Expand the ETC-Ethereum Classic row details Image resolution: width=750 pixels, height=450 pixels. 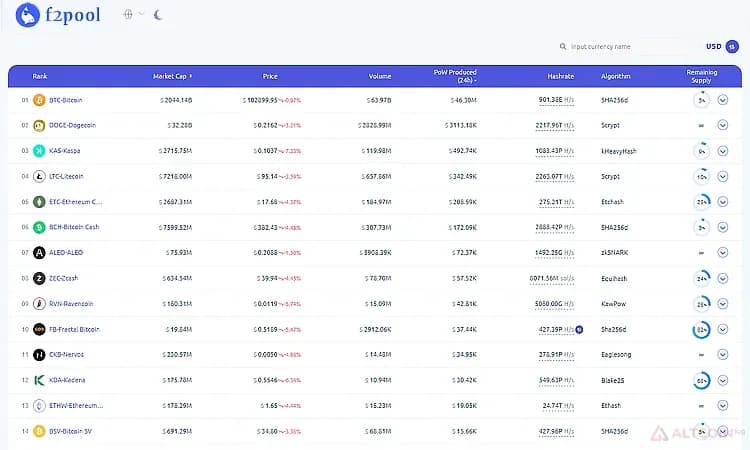tap(723, 202)
